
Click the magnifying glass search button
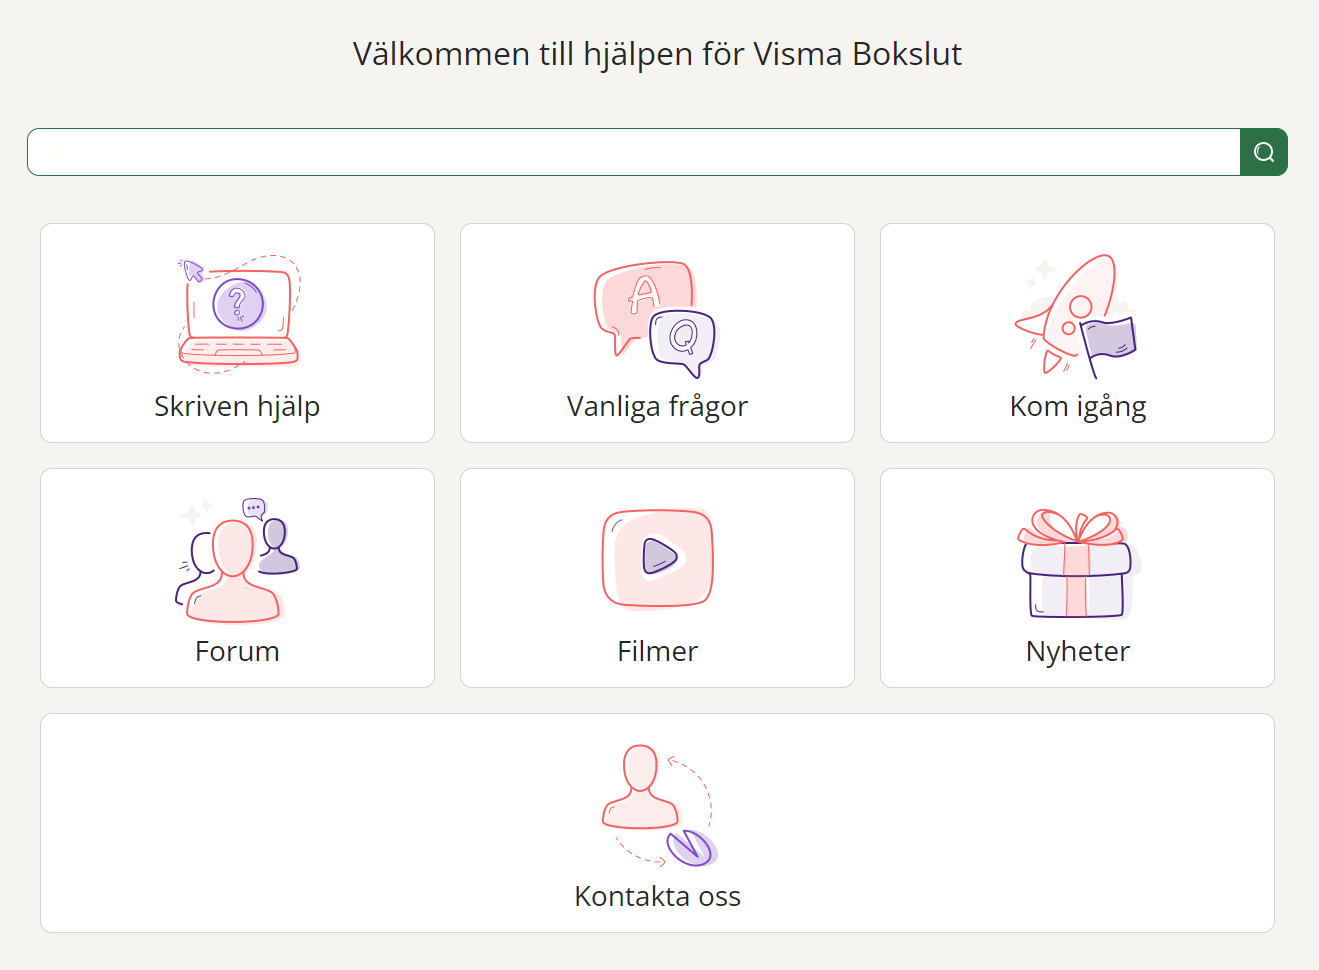pos(1264,152)
